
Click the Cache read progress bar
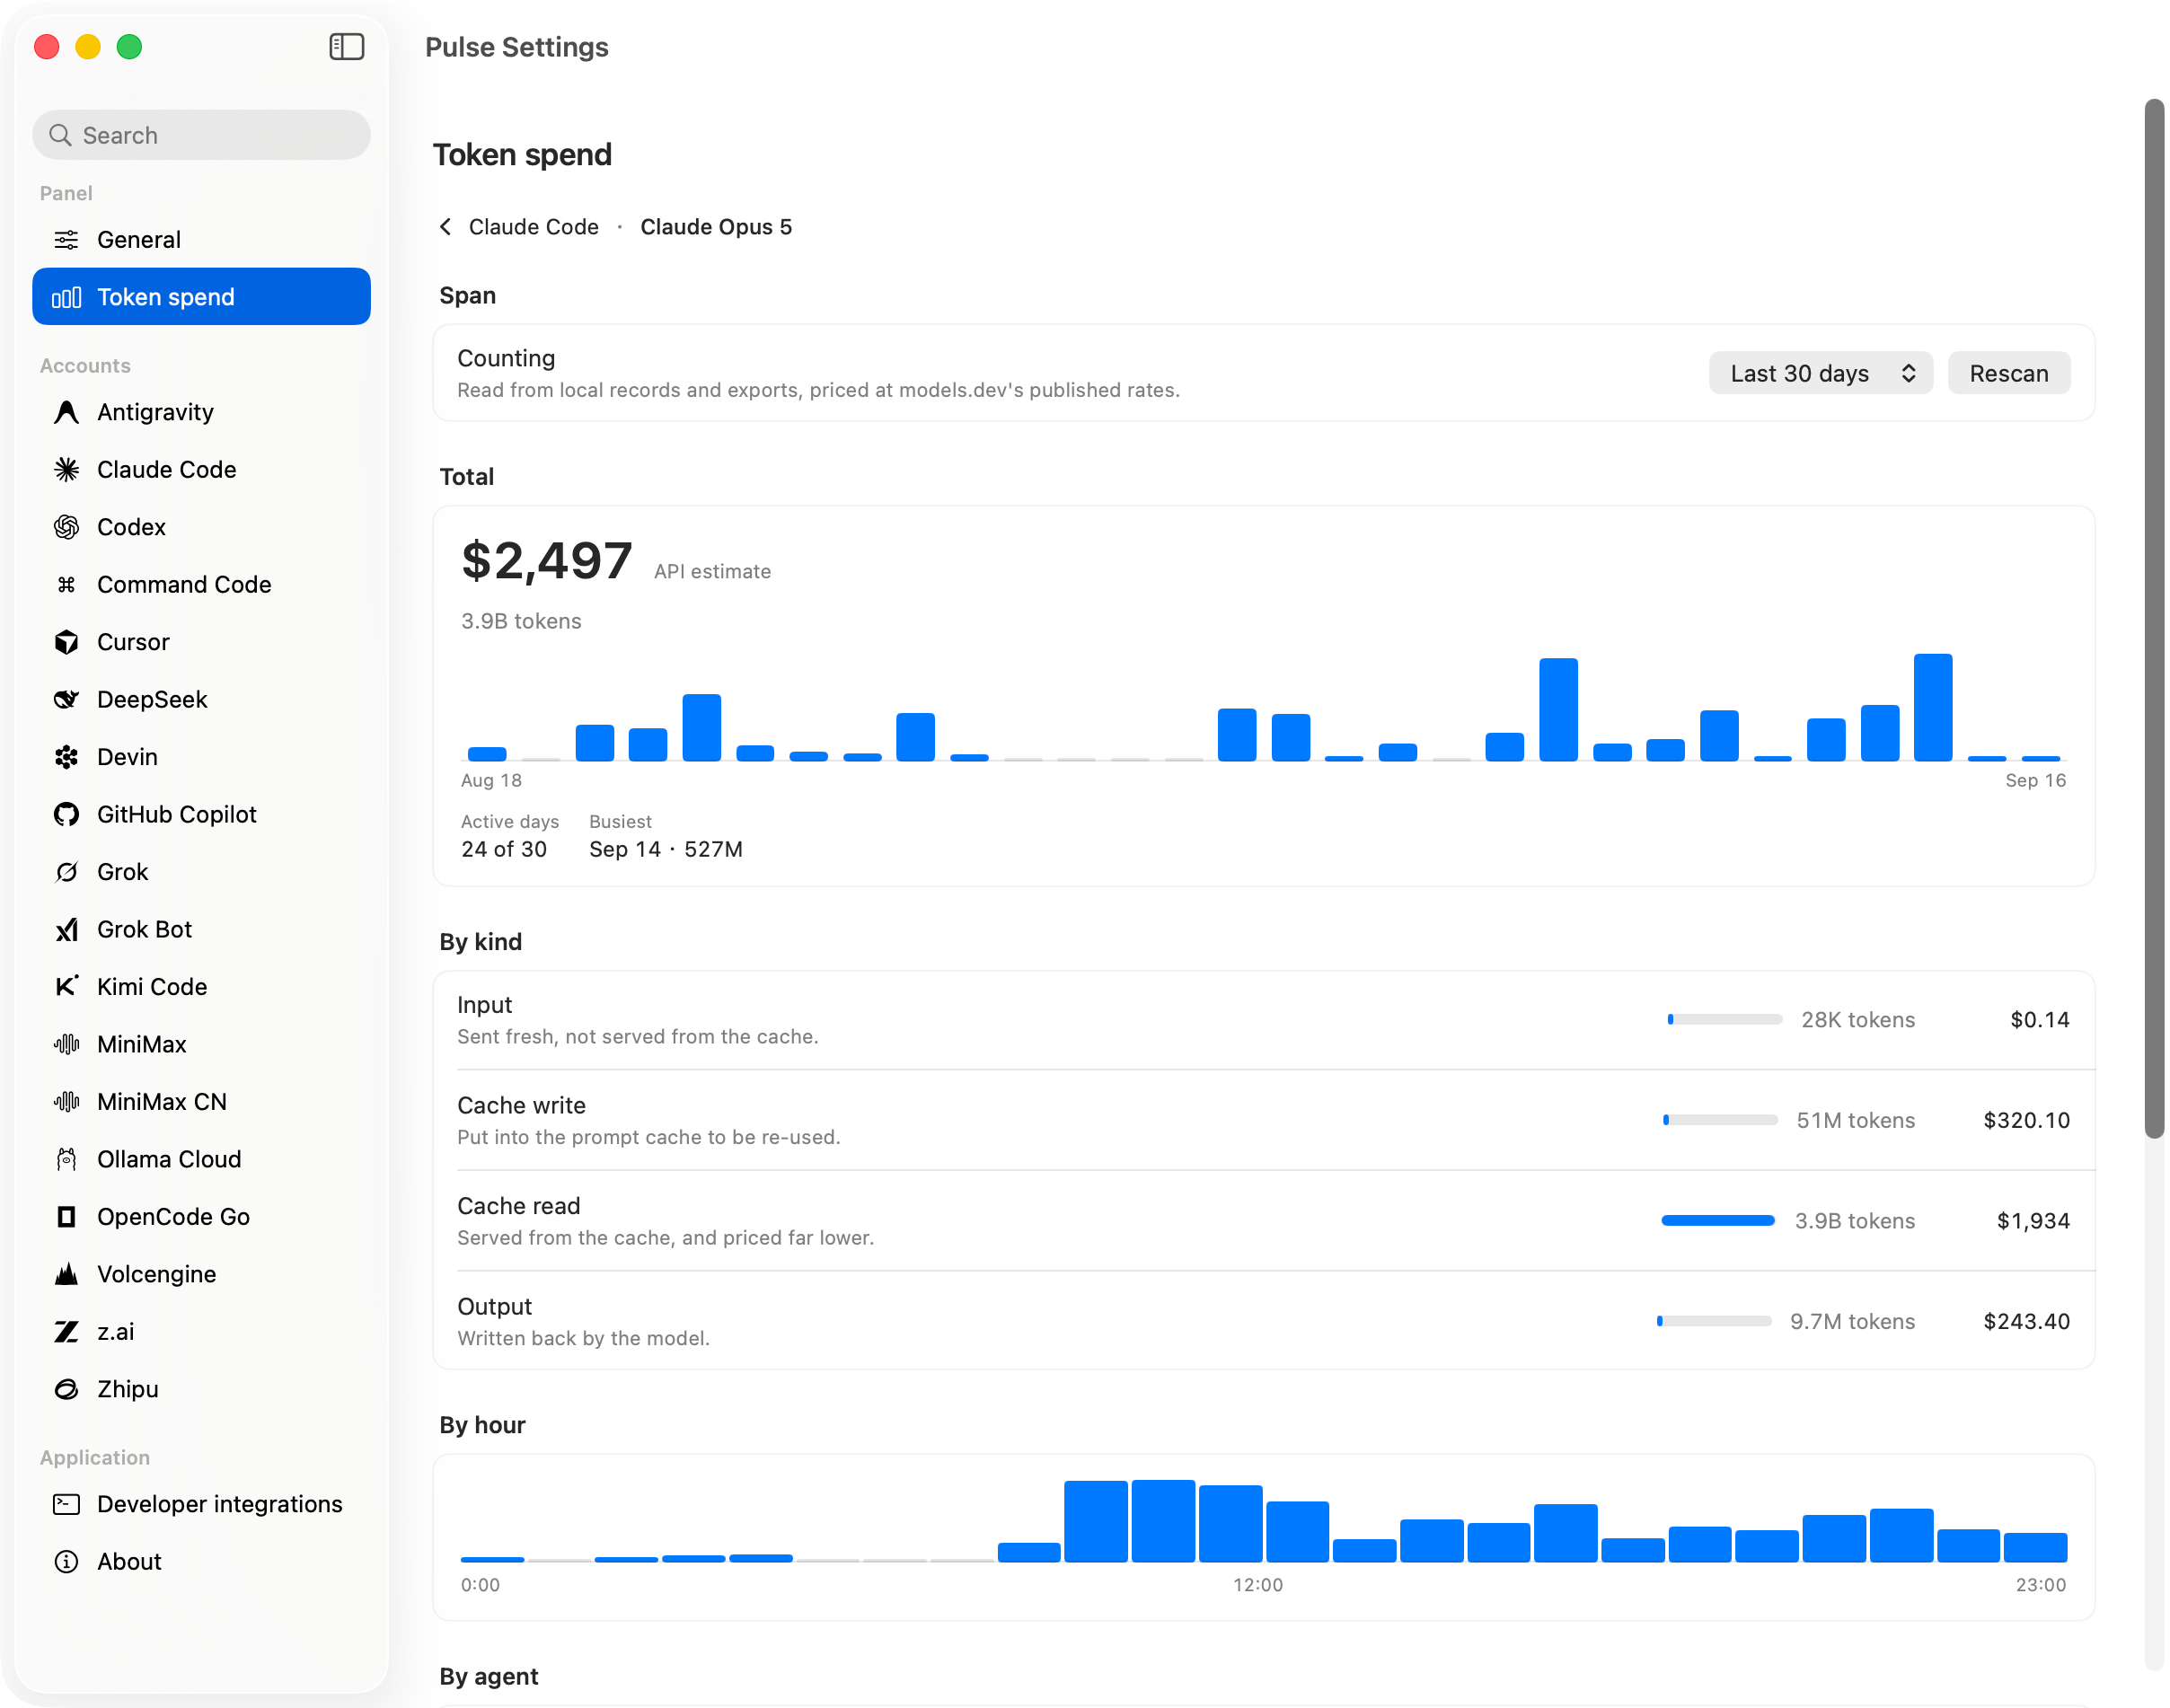click(x=1718, y=1221)
